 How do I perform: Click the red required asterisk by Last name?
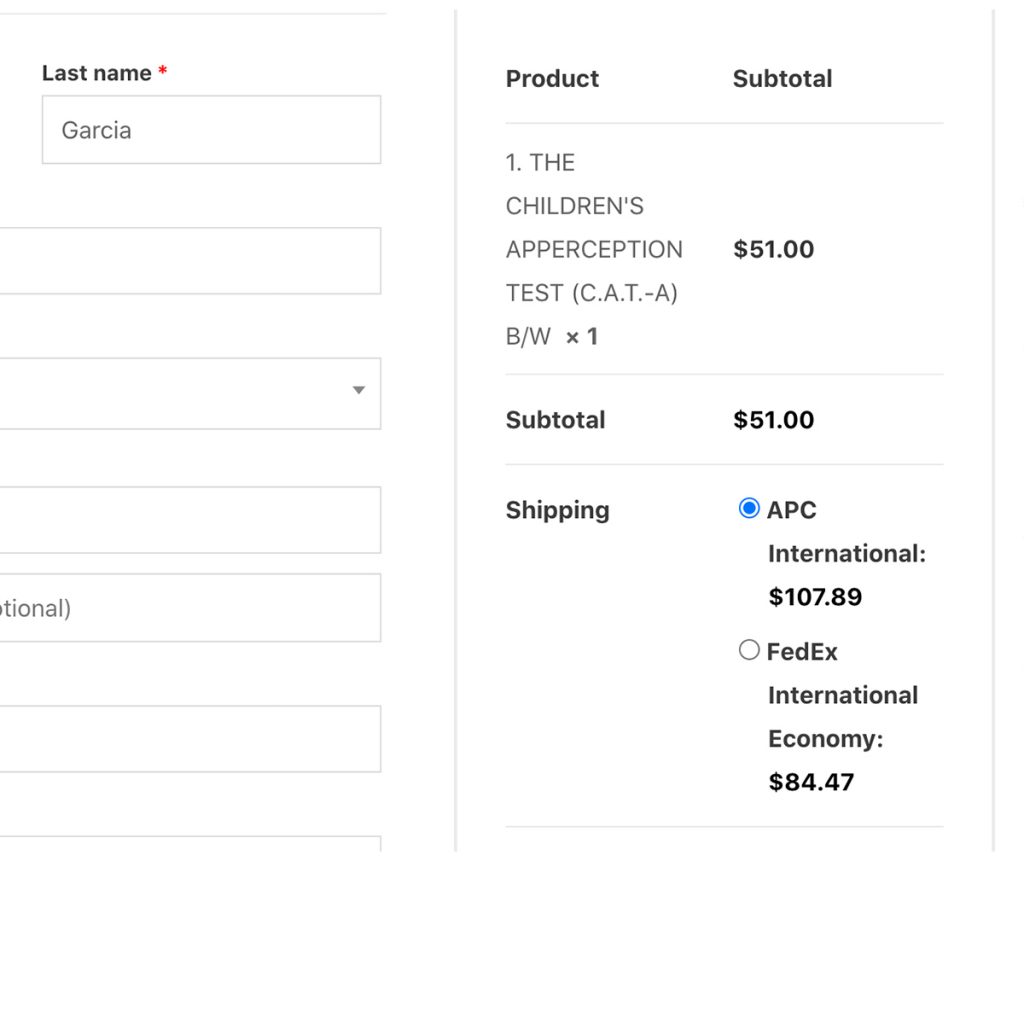163,72
